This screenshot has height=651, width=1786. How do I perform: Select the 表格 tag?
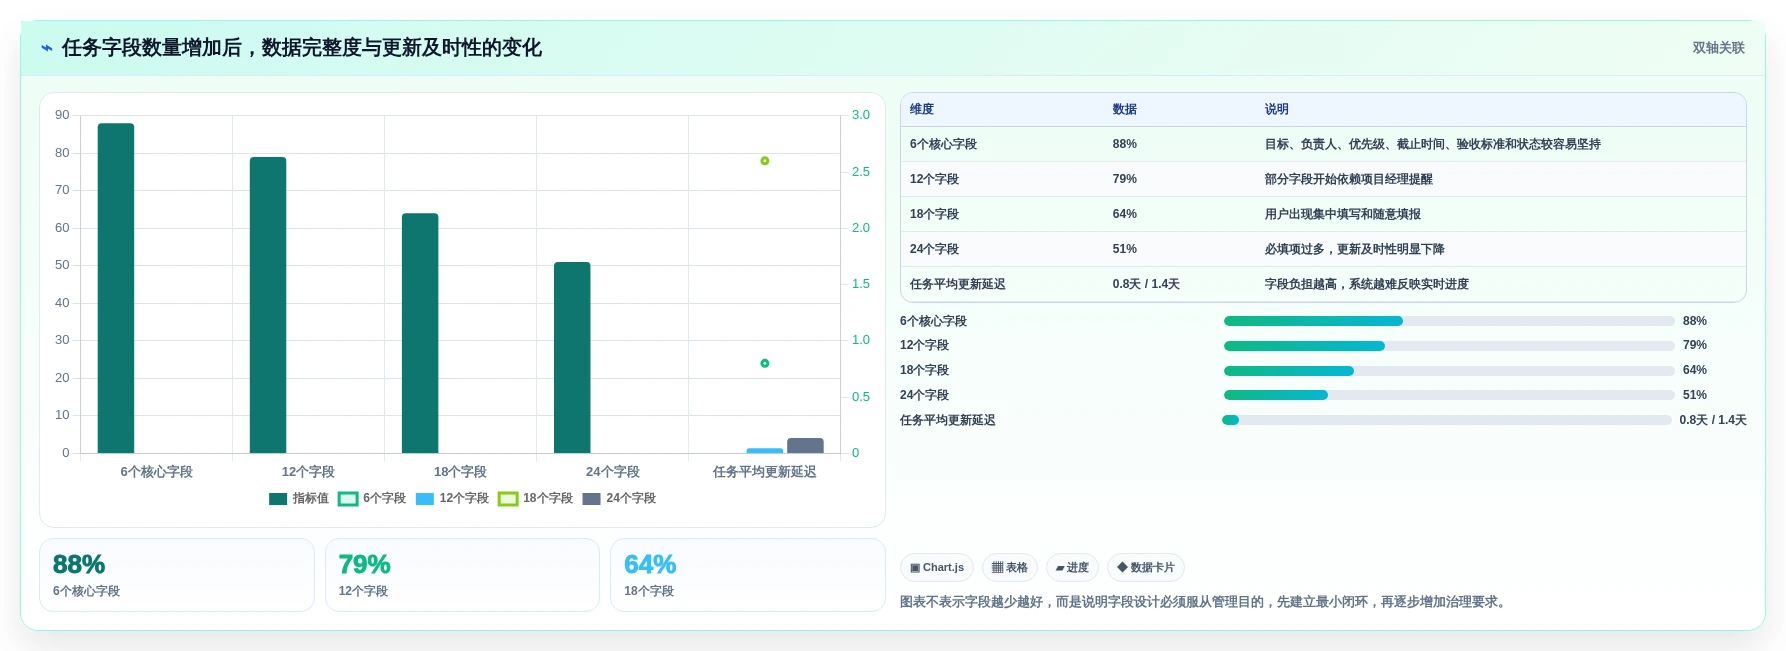point(1010,568)
